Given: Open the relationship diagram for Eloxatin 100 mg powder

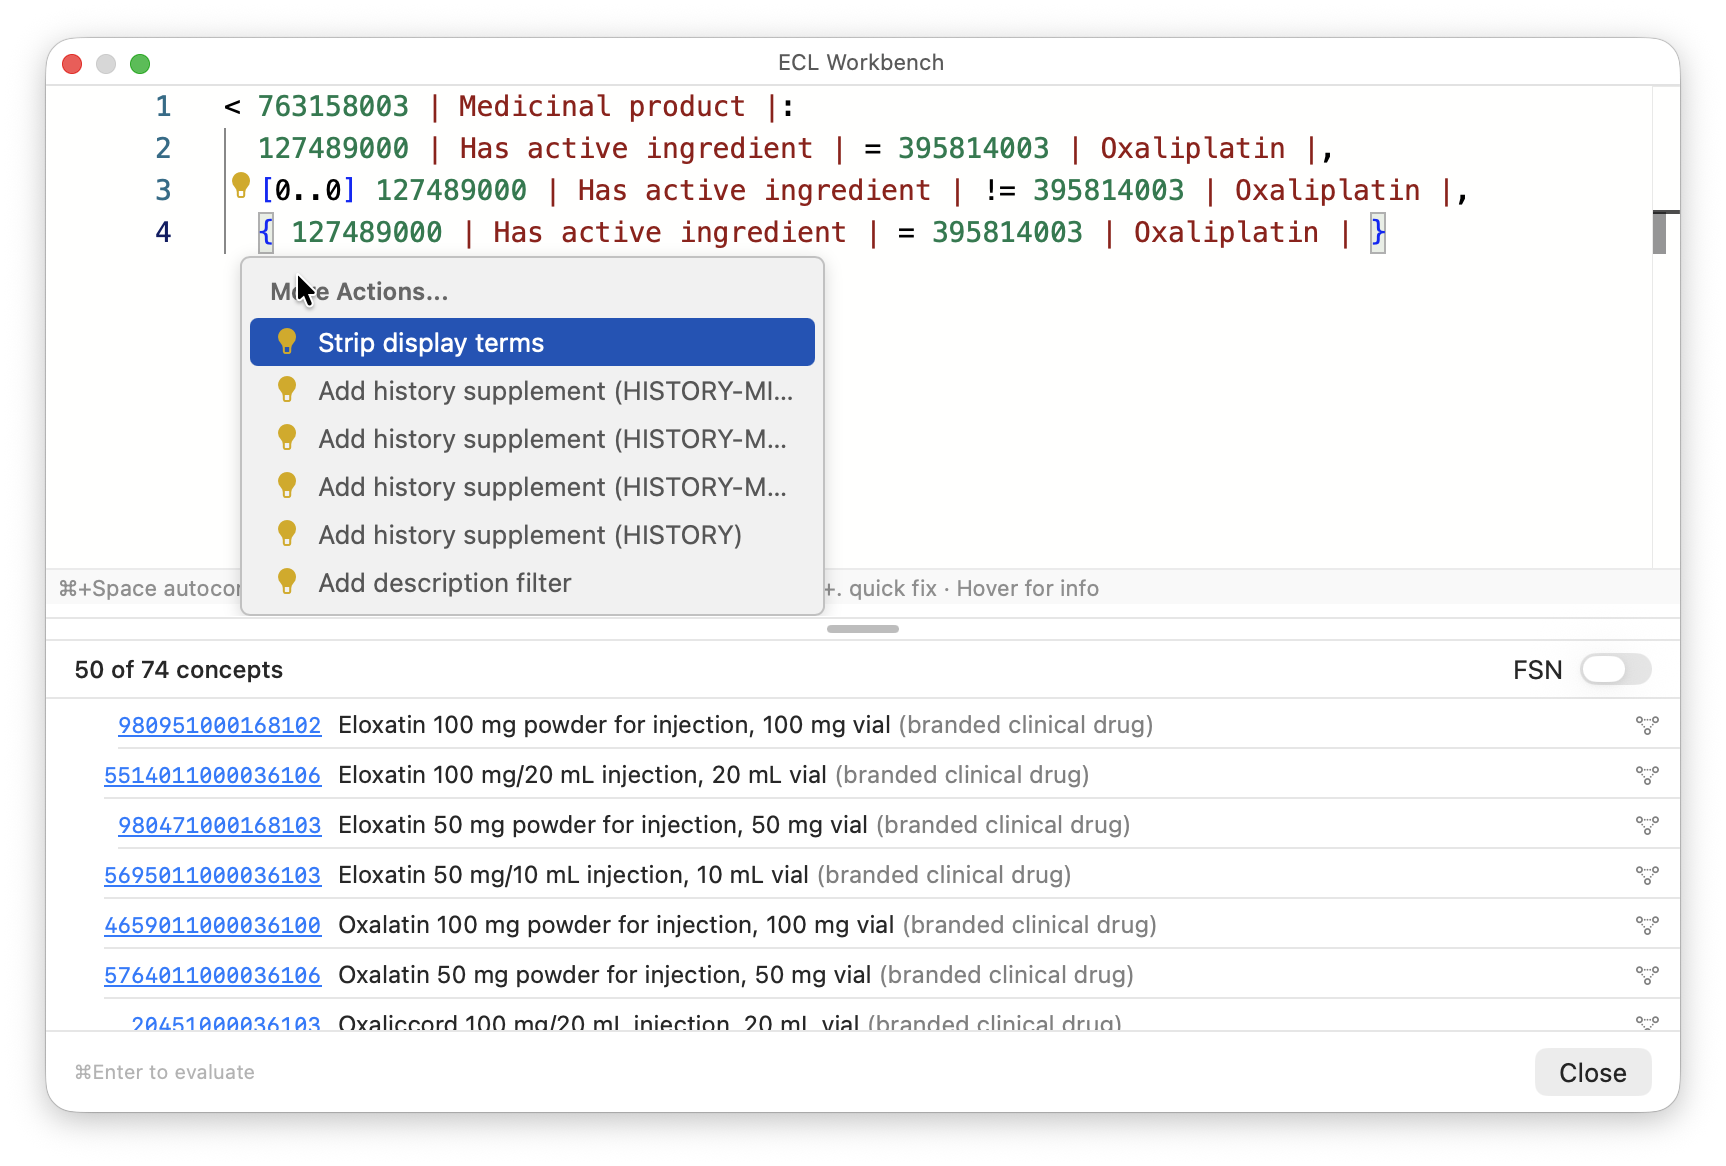Looking at the screenshot, I should (1648, 725).
